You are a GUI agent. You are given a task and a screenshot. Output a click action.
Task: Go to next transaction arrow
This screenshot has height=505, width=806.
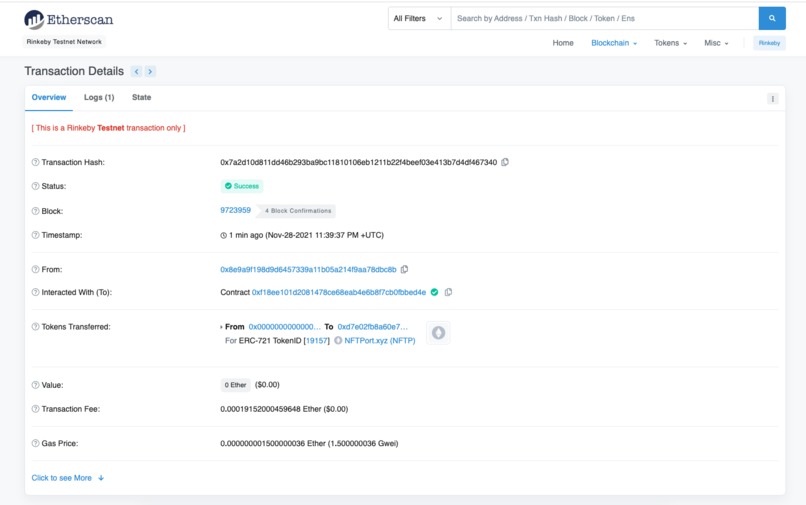150,71
